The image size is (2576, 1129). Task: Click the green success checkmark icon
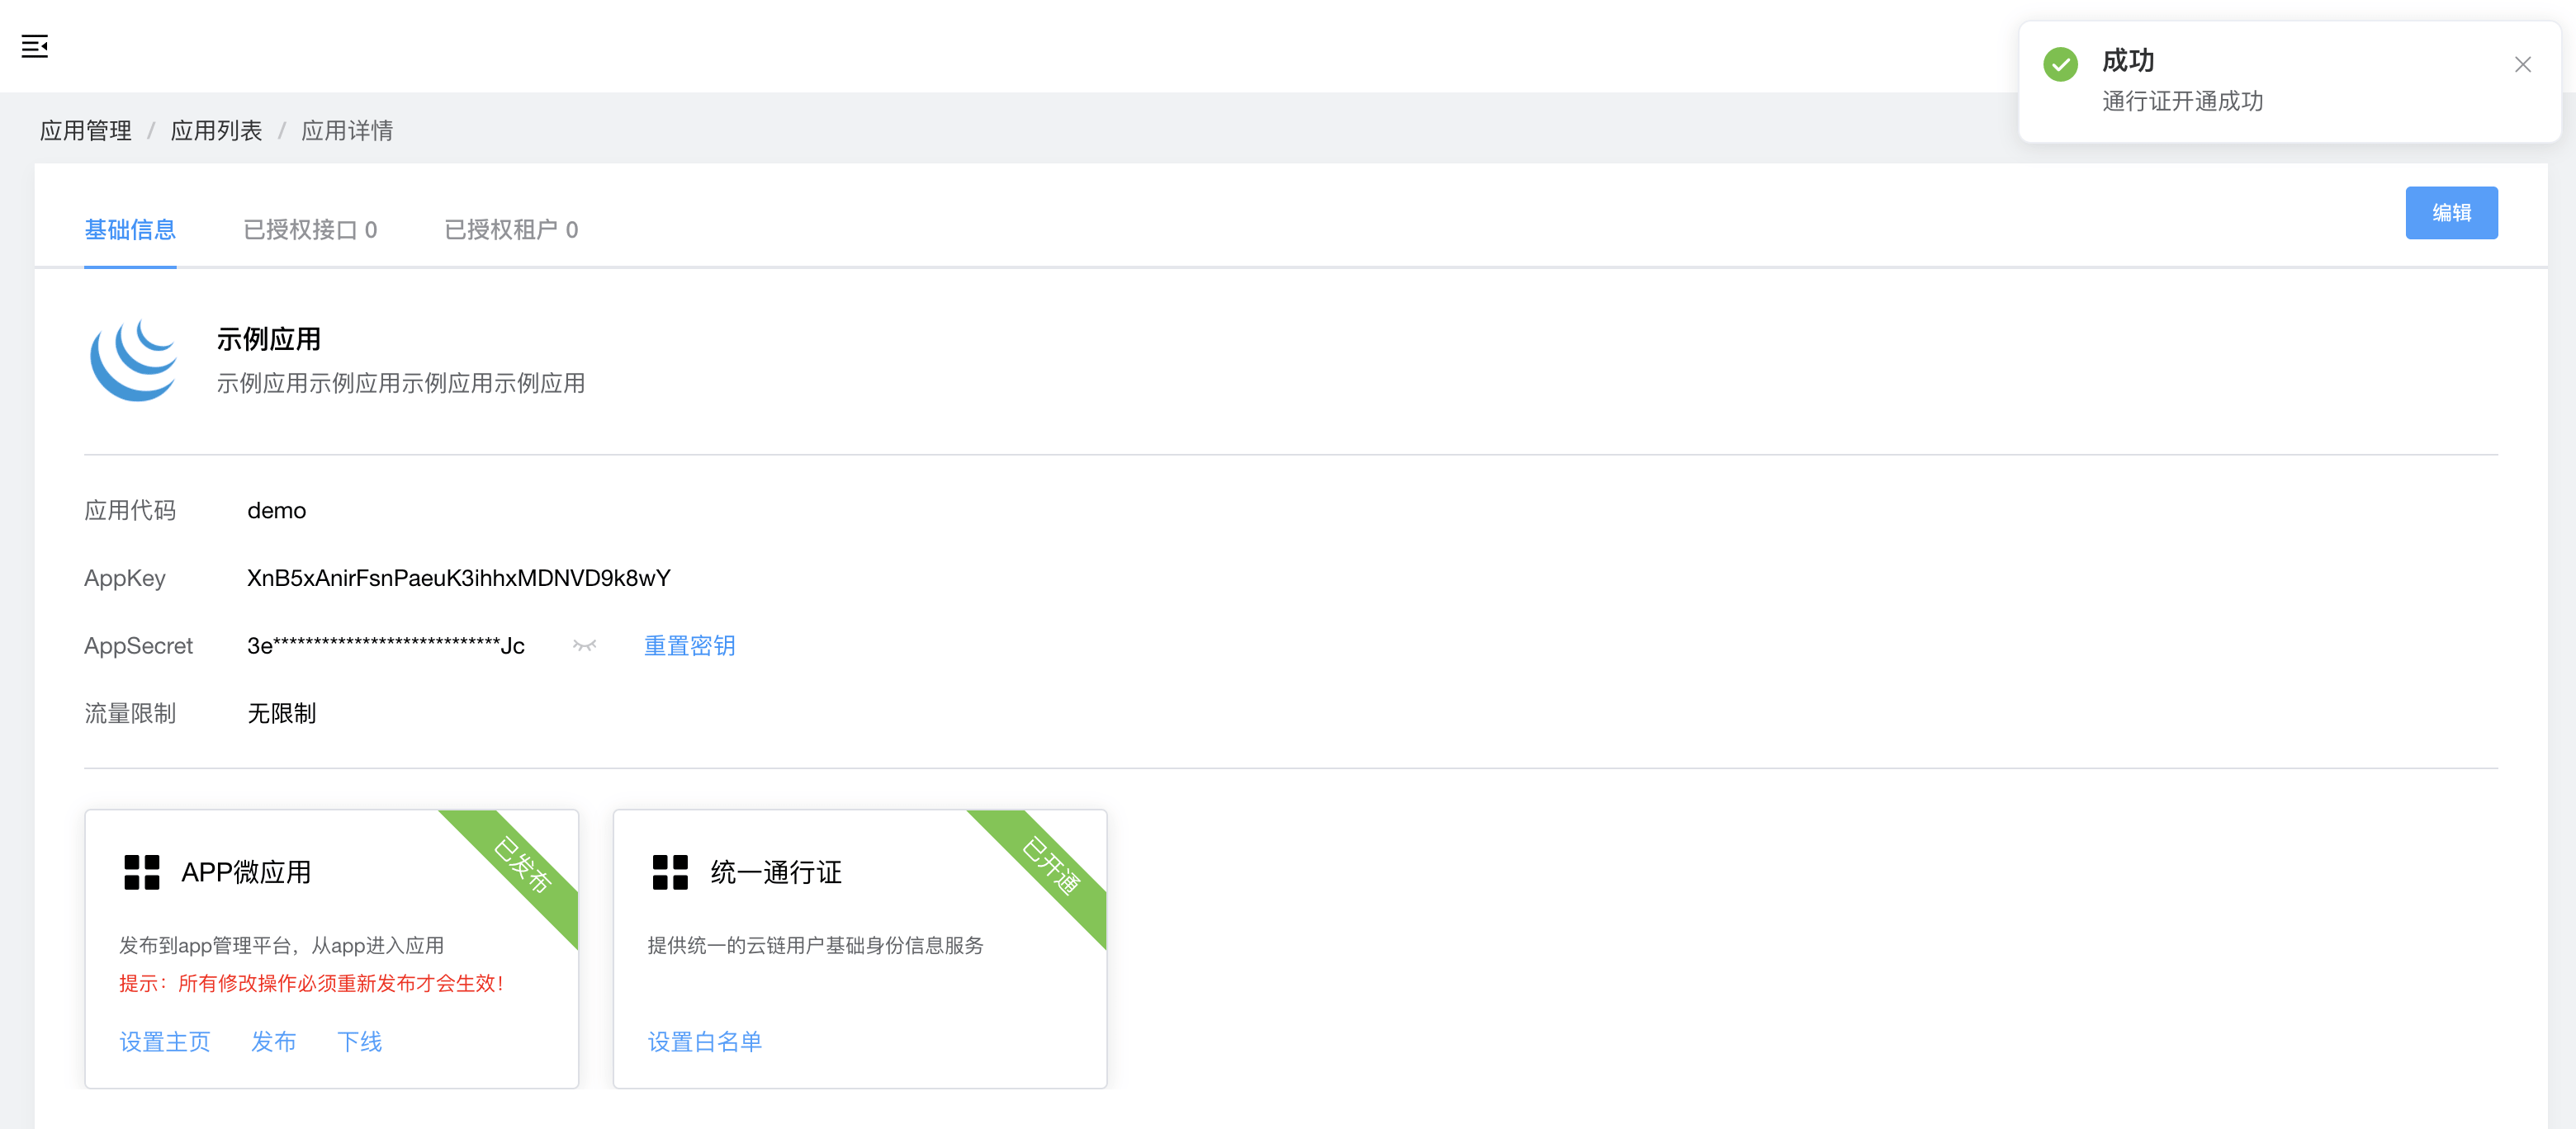[x=2060, y=64]
